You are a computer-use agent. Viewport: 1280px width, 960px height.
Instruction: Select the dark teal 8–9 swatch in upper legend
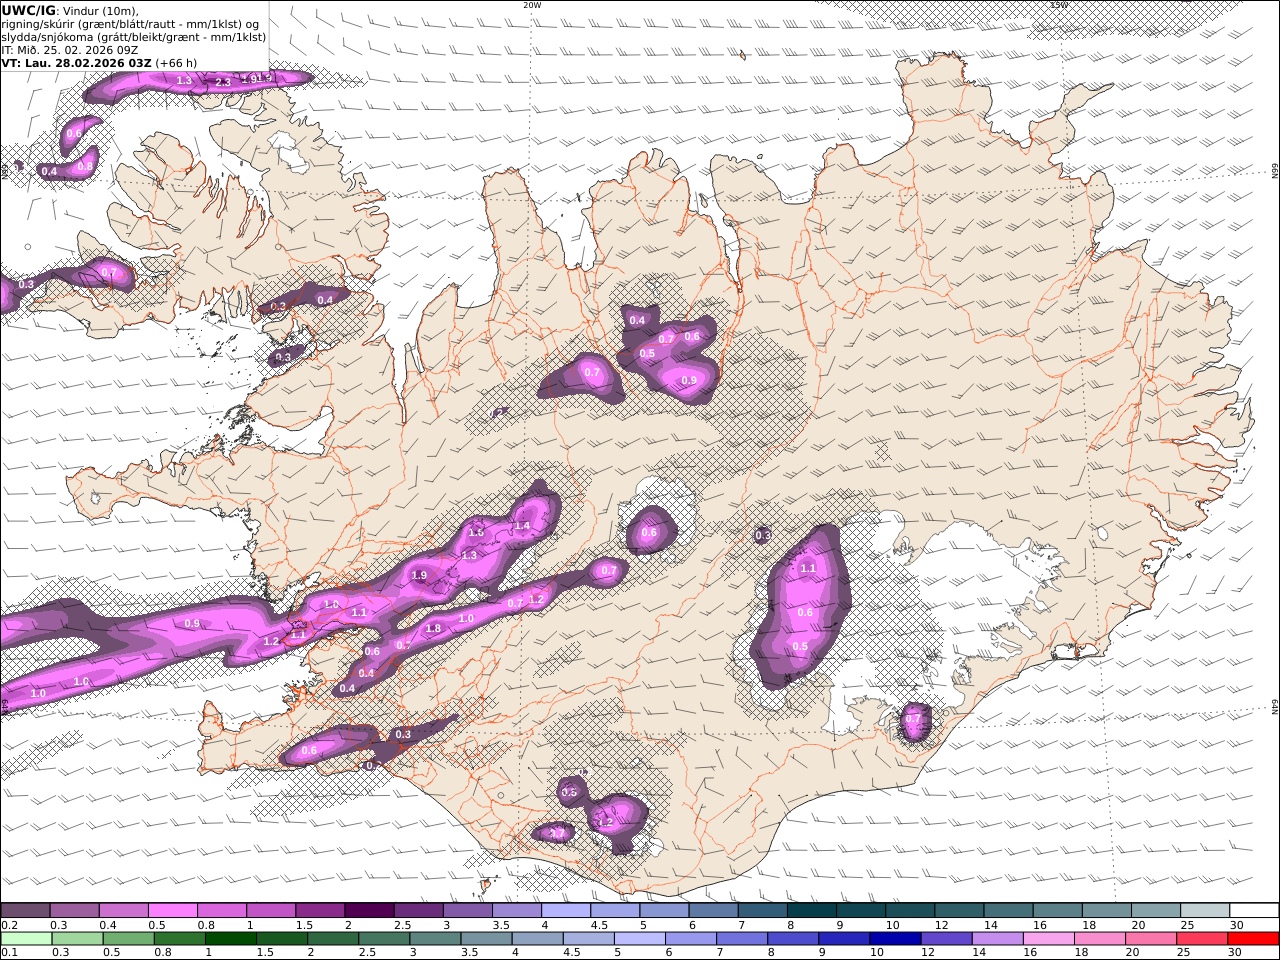point(812,911)
